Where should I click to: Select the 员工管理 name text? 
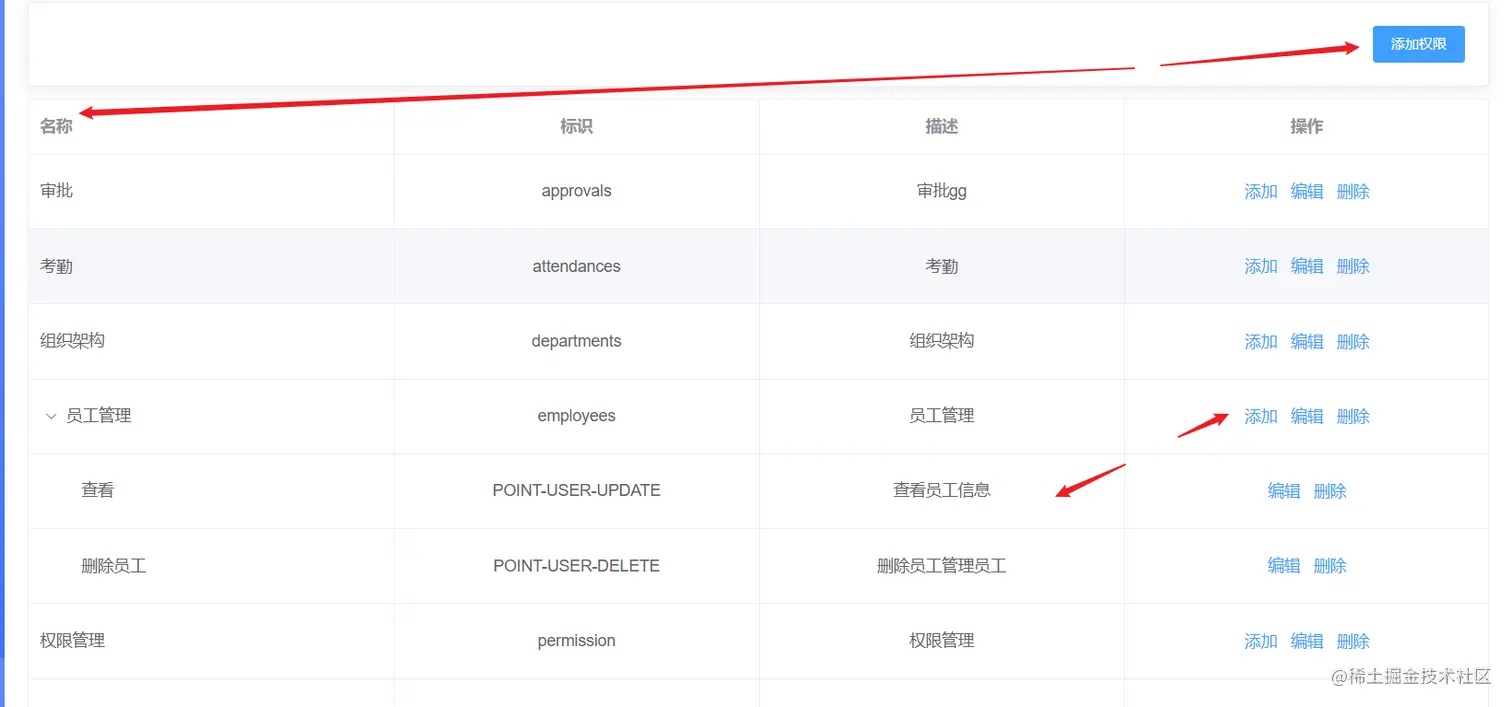tap(99, 416)
